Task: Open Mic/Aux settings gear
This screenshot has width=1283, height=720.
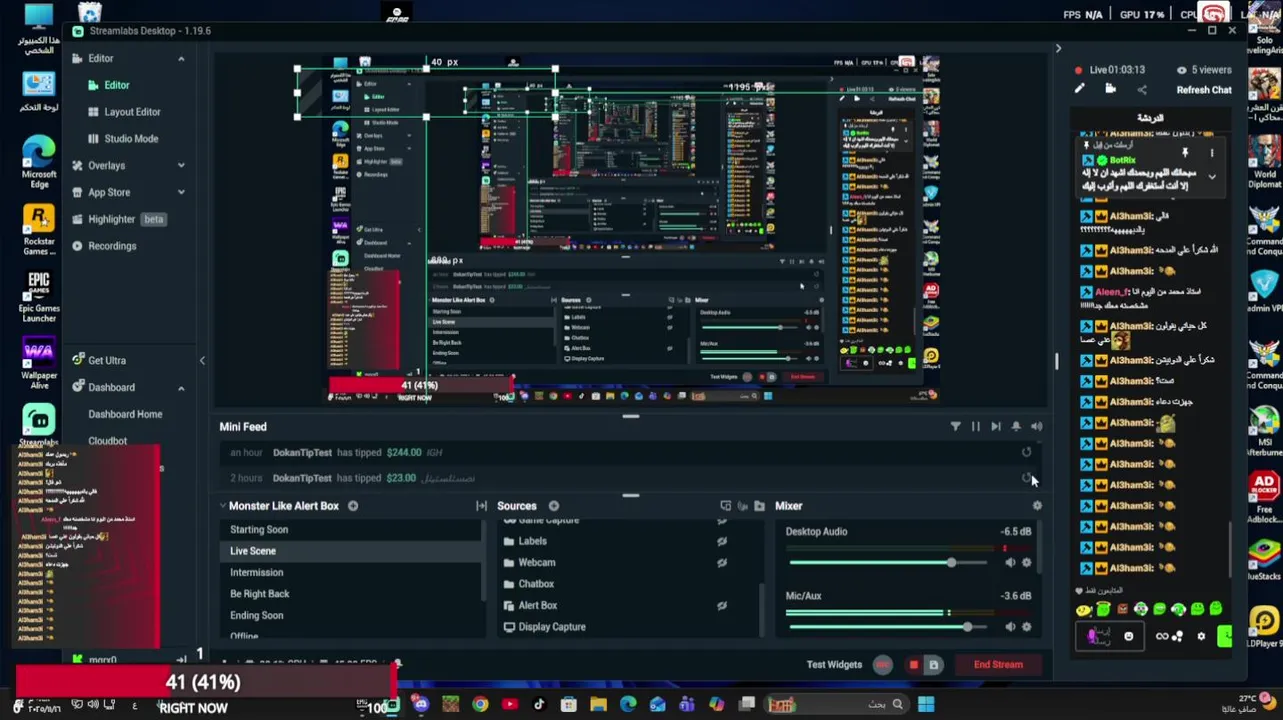Action: coord(1026,627)
